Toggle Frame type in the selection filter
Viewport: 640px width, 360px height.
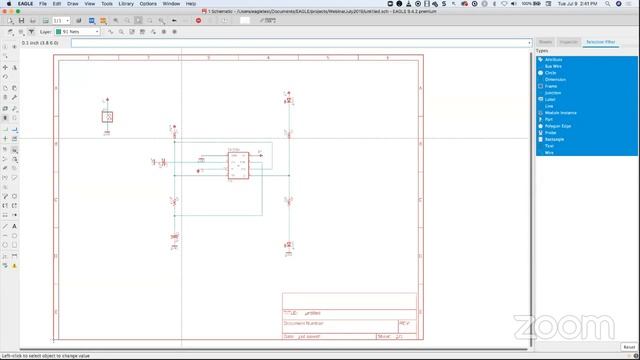tap(587, 86)
